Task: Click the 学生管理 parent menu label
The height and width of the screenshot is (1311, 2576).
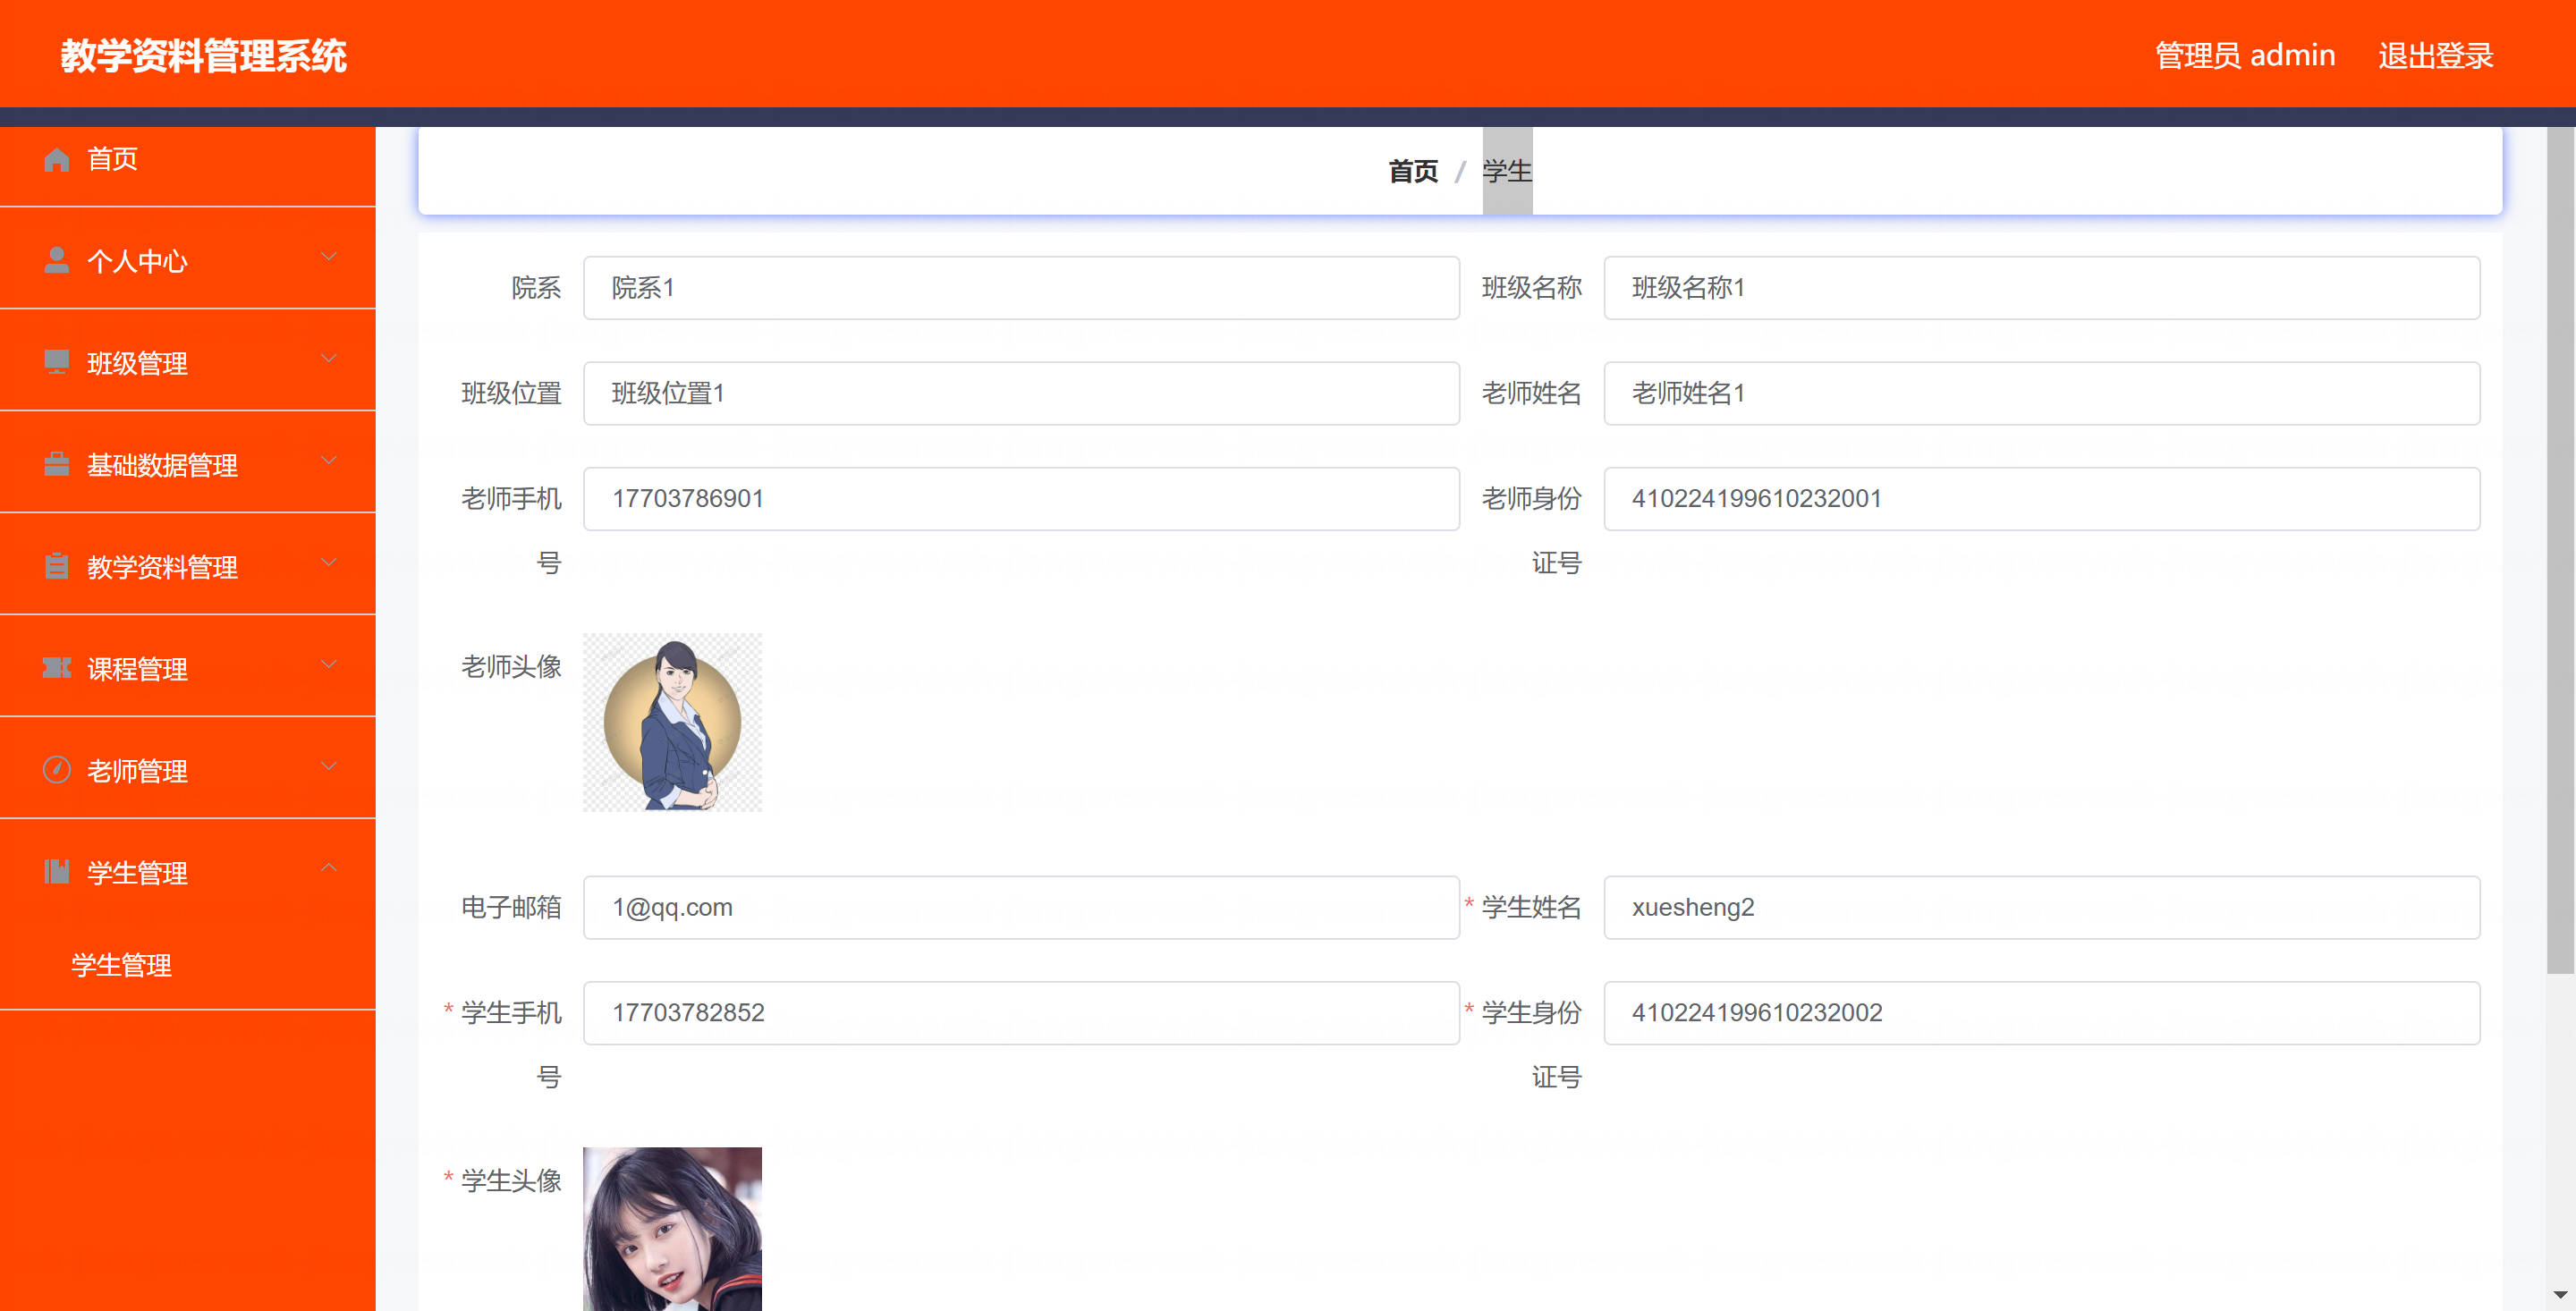Action: (x=137, y=873)
